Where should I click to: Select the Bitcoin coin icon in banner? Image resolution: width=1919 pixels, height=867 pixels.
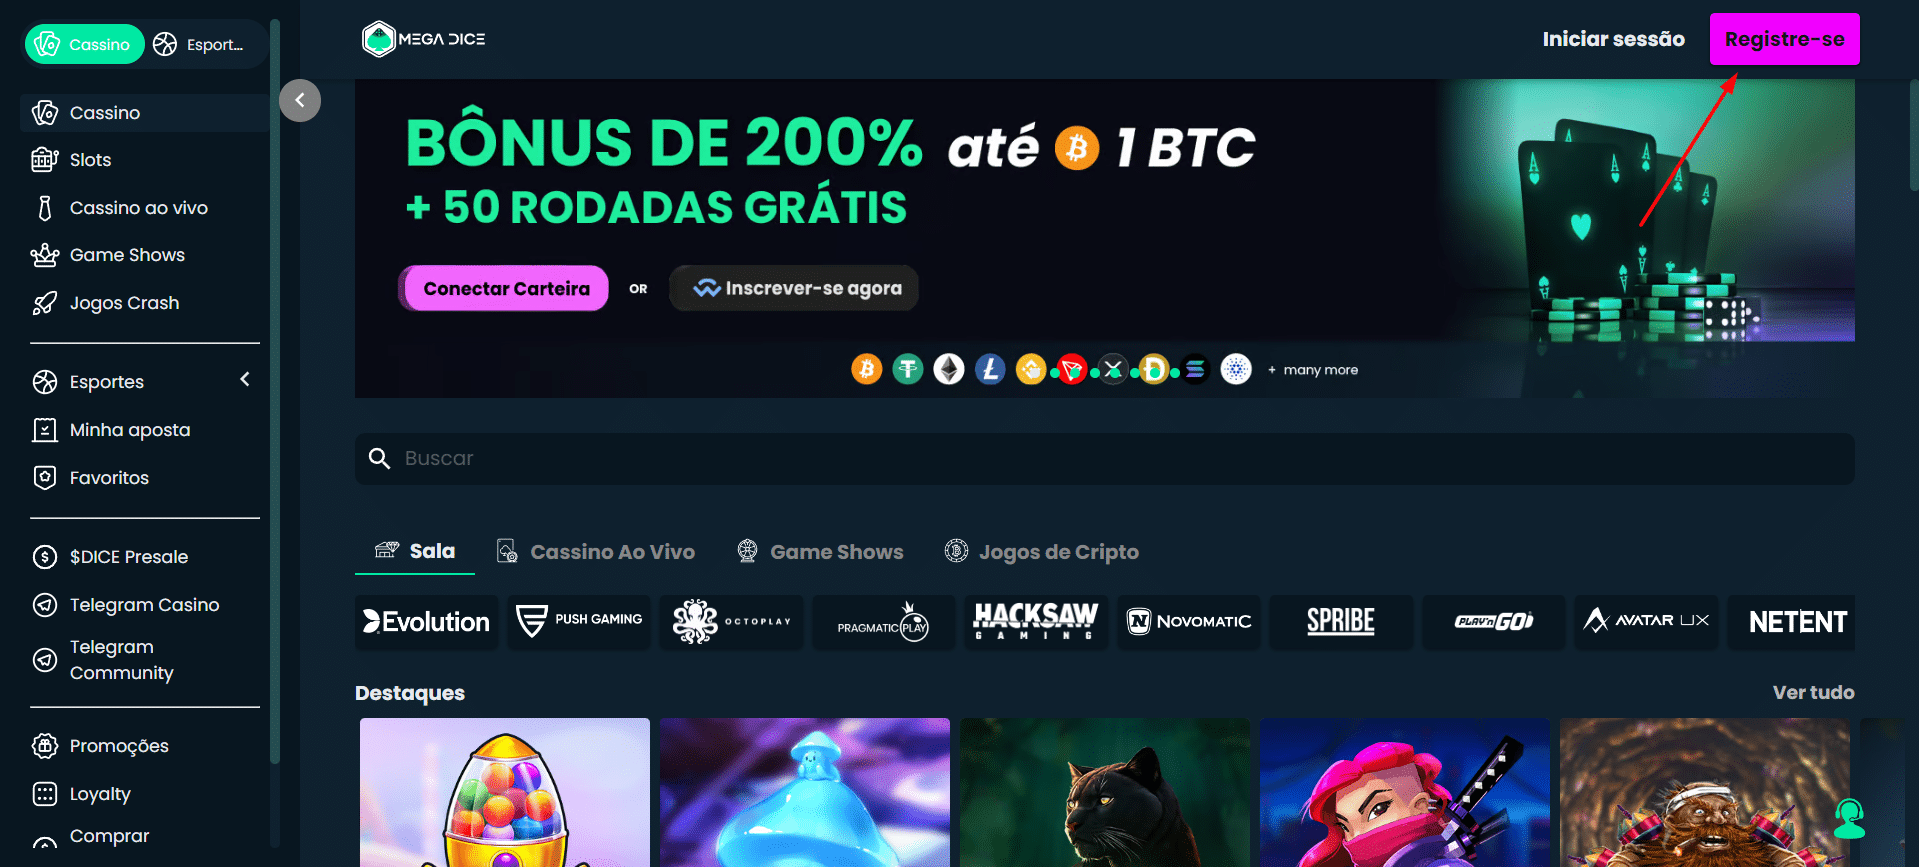867,369
